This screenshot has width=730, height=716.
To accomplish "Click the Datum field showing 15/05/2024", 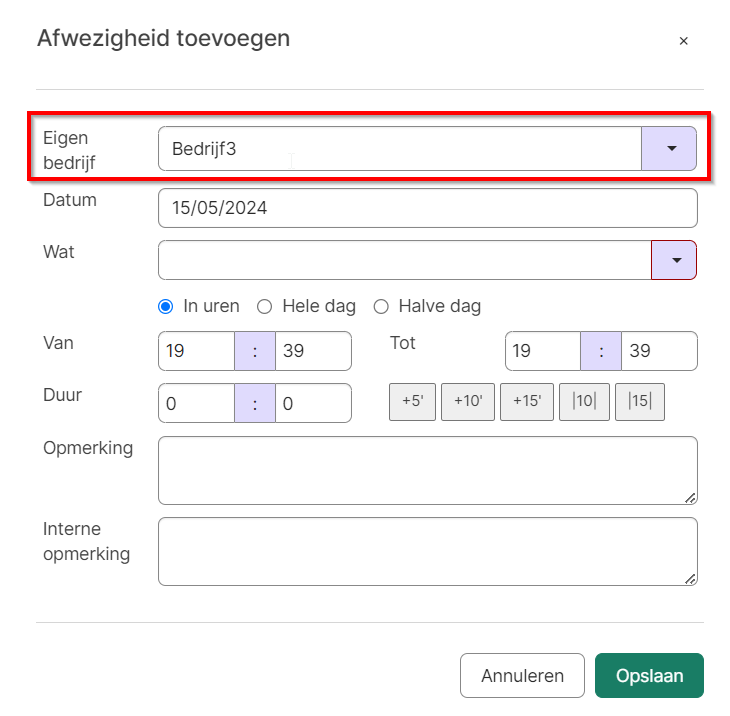I will [x=427, y=208].
